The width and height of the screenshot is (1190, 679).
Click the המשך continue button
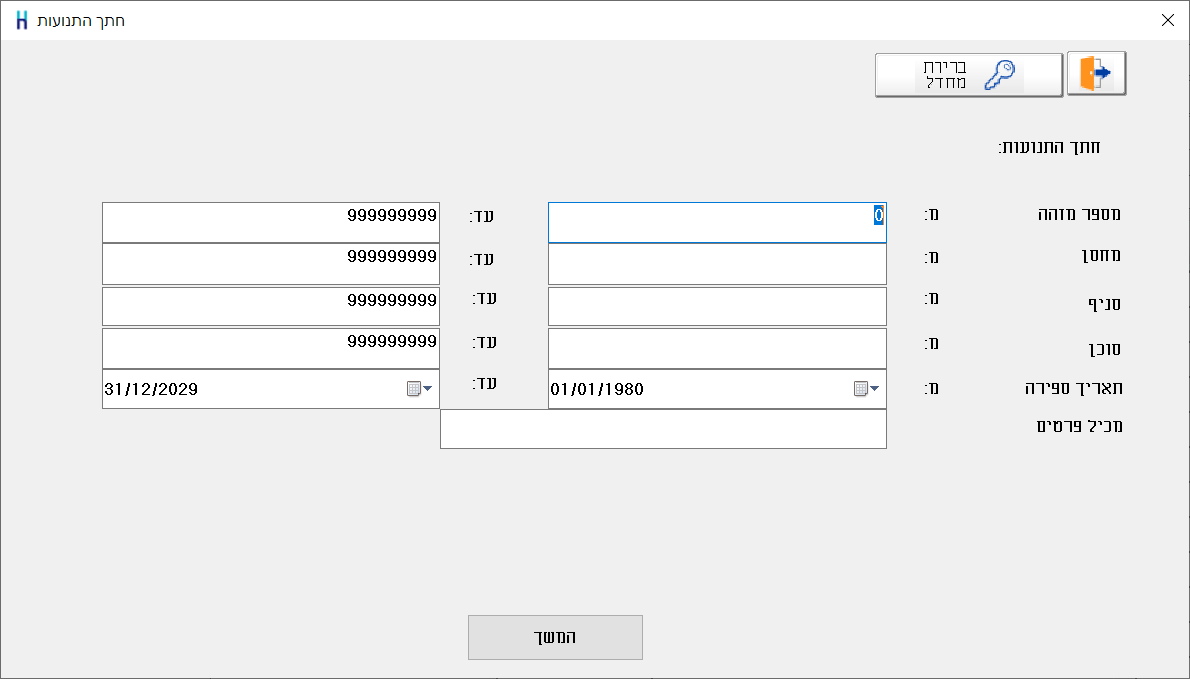point(556,637)
